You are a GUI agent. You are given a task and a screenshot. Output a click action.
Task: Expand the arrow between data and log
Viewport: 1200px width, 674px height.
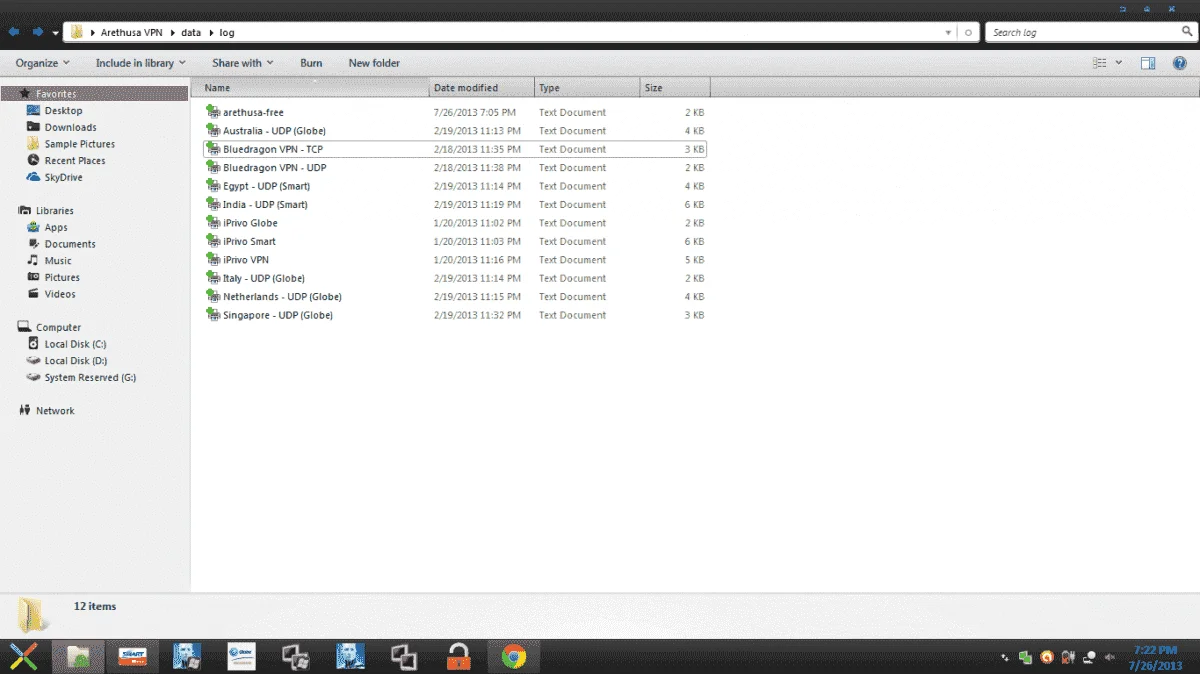[x=211, y=33]
